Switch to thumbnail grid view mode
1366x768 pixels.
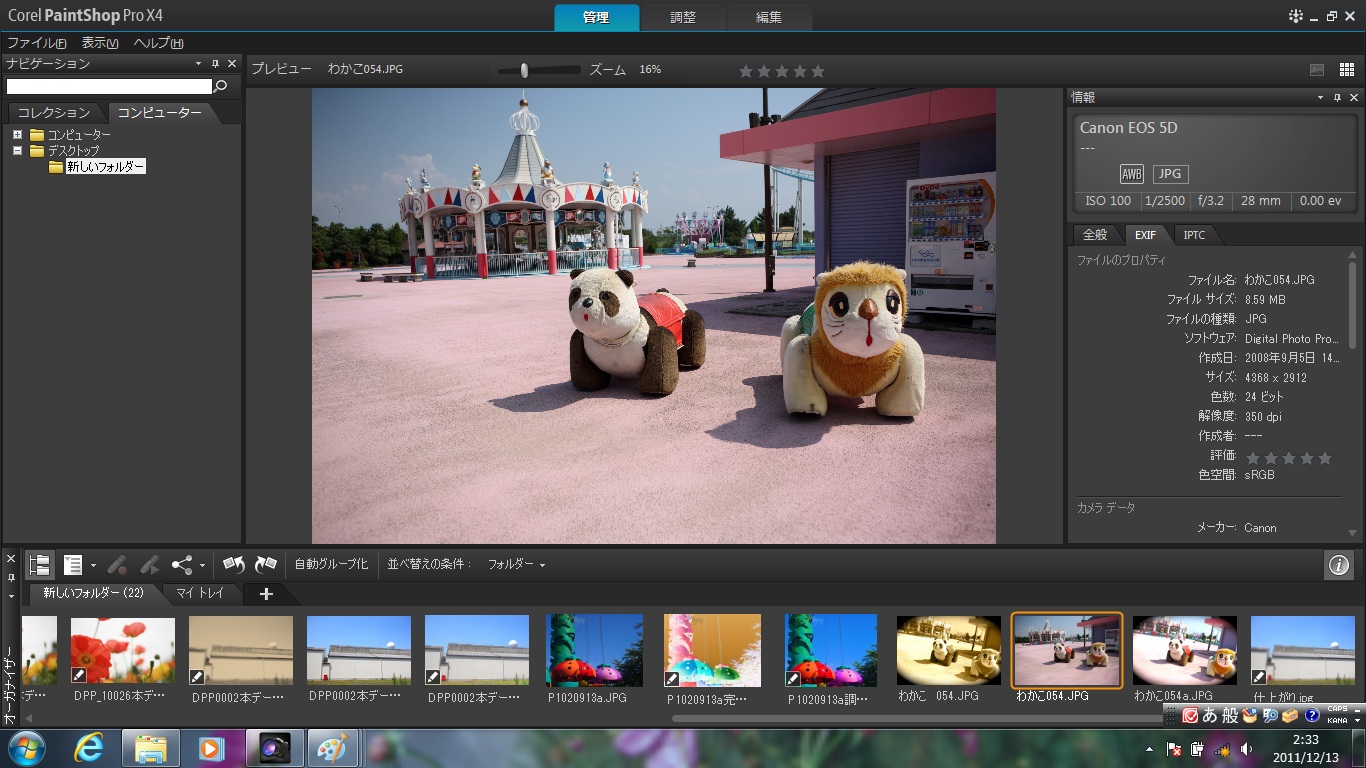1347,70
